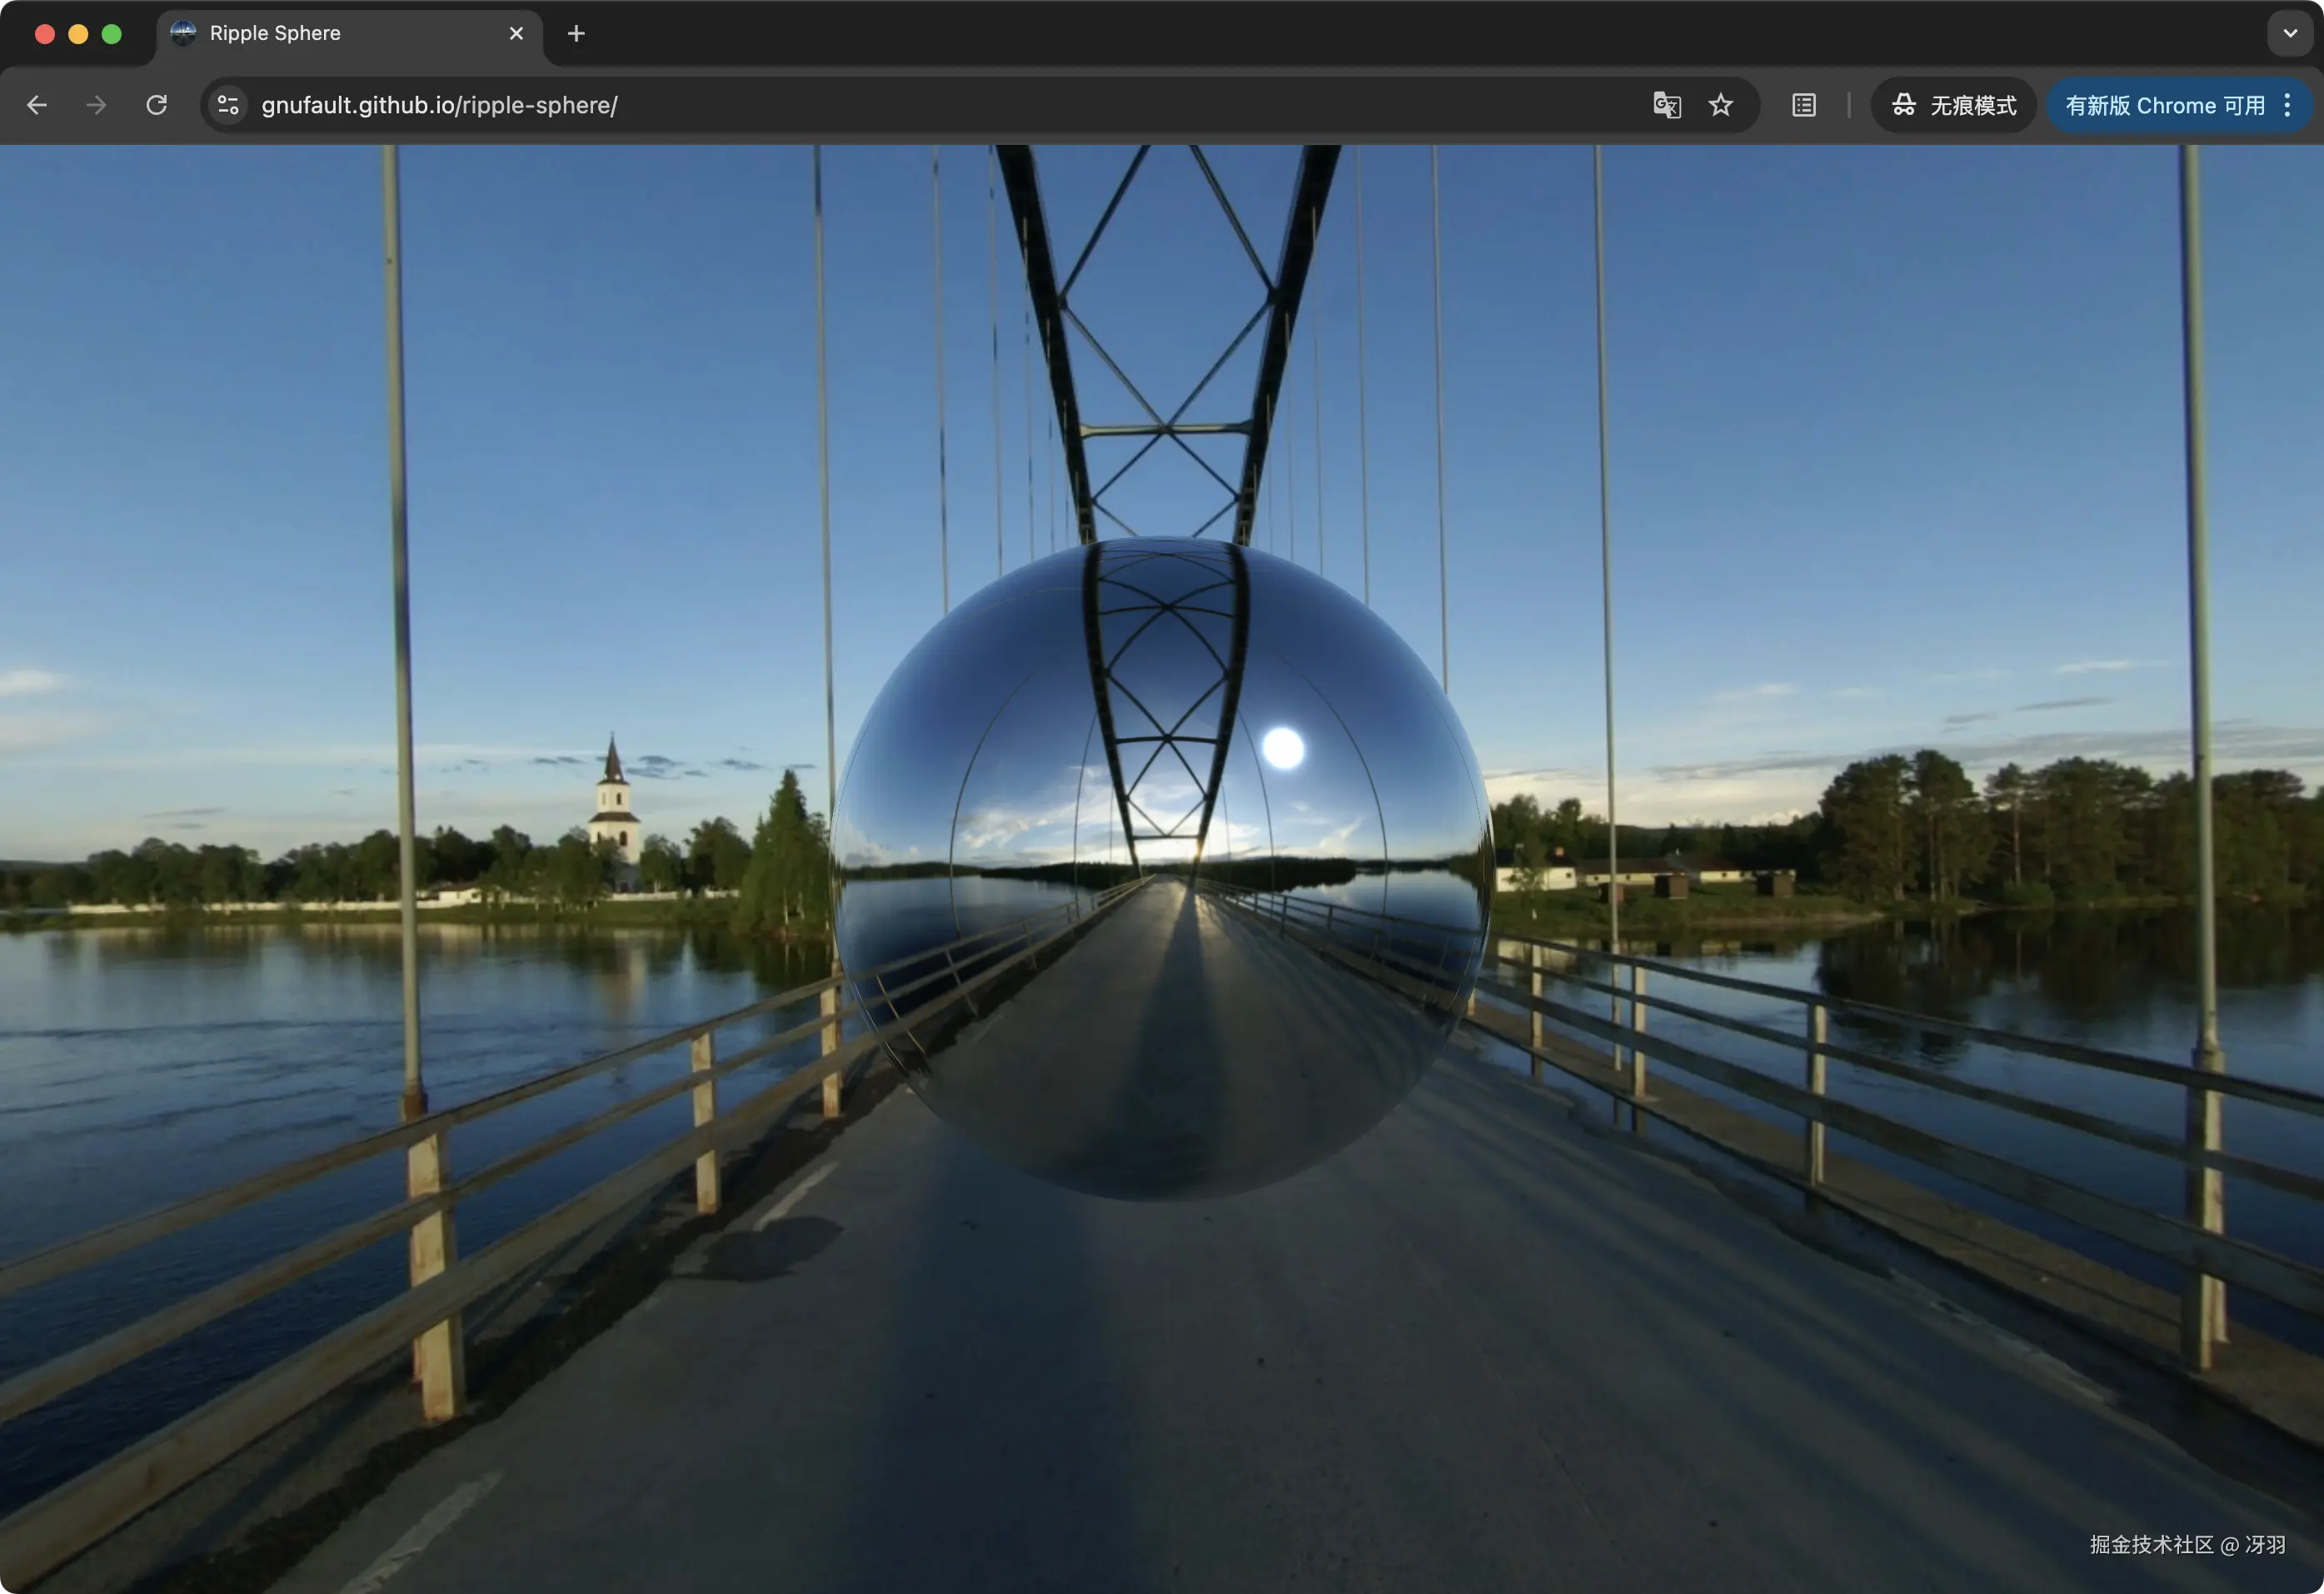Click the green window zoom button

(112, 33)
